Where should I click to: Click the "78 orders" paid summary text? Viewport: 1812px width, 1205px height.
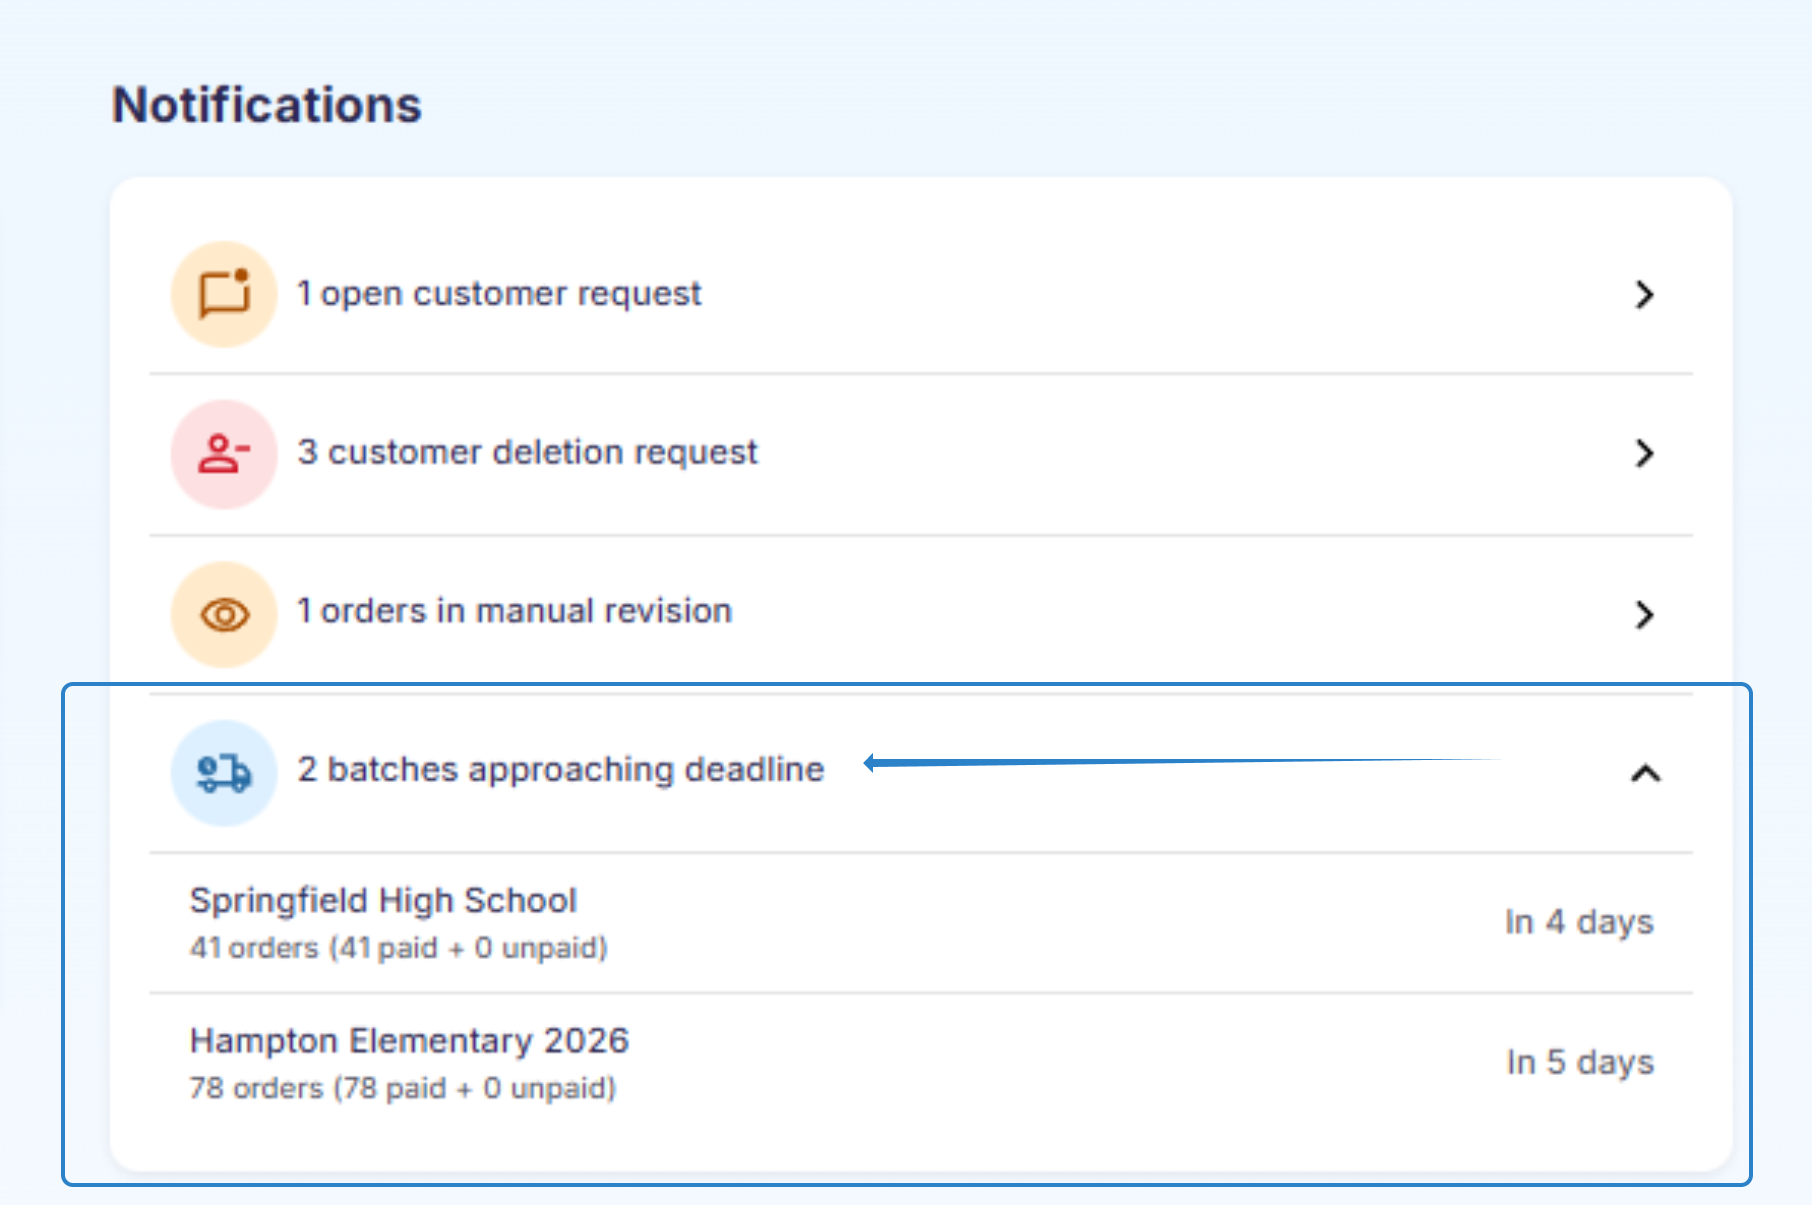pyautogui.click(x=402, y=1088)
